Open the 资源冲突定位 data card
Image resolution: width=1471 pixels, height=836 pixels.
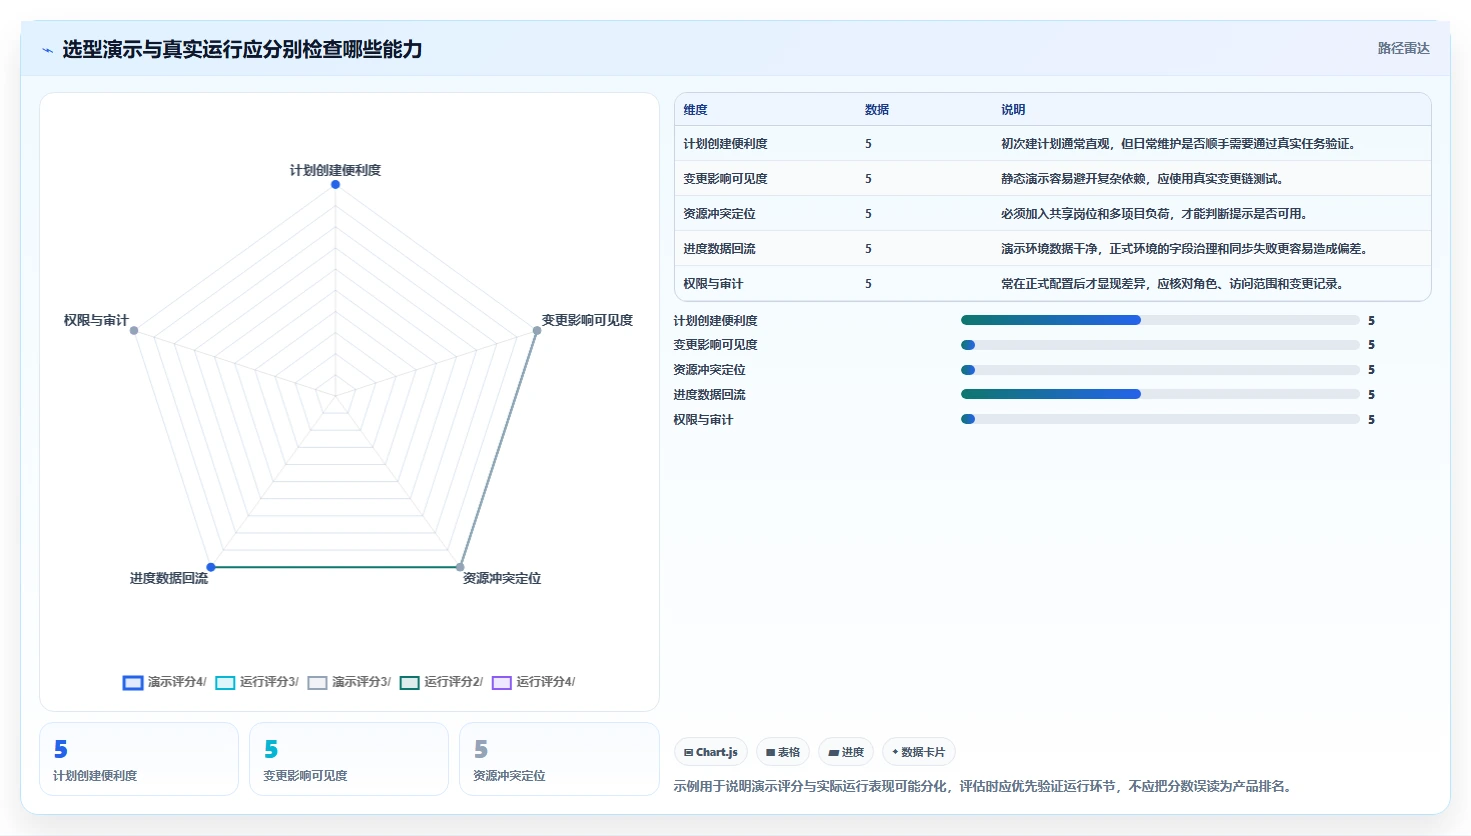click(559, 759)
